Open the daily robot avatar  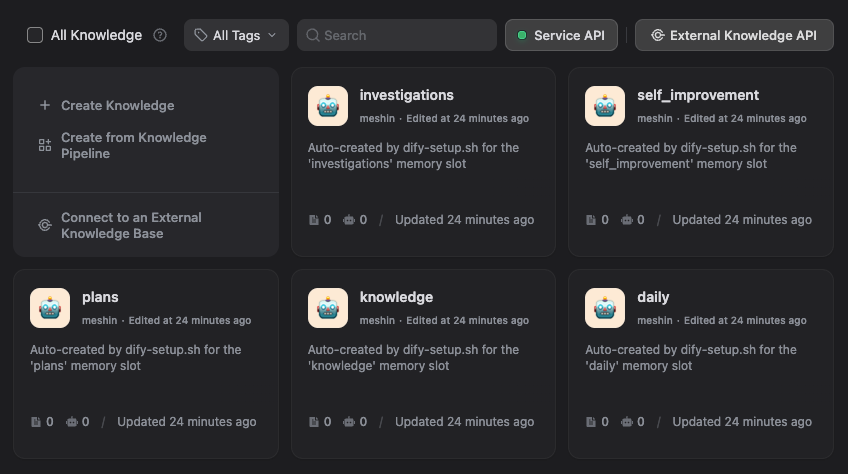(x=605, y=308)
